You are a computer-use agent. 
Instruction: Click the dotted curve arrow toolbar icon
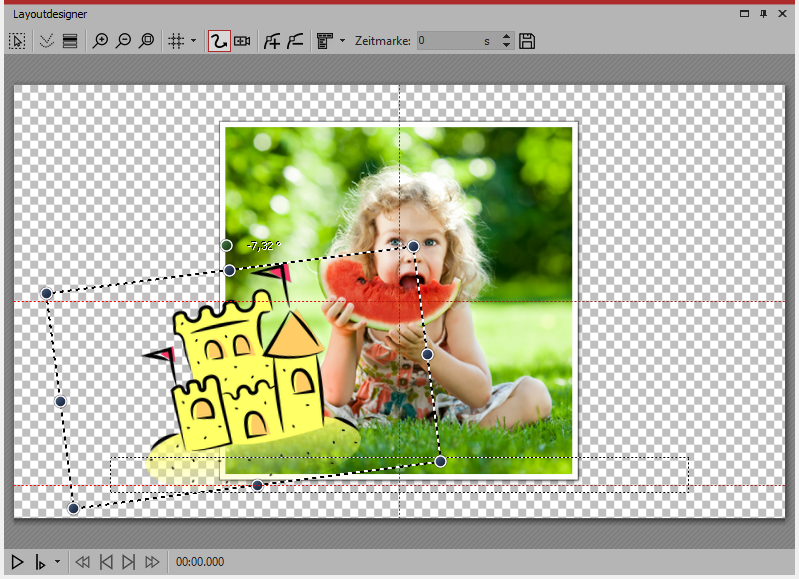tap(47, 41)
